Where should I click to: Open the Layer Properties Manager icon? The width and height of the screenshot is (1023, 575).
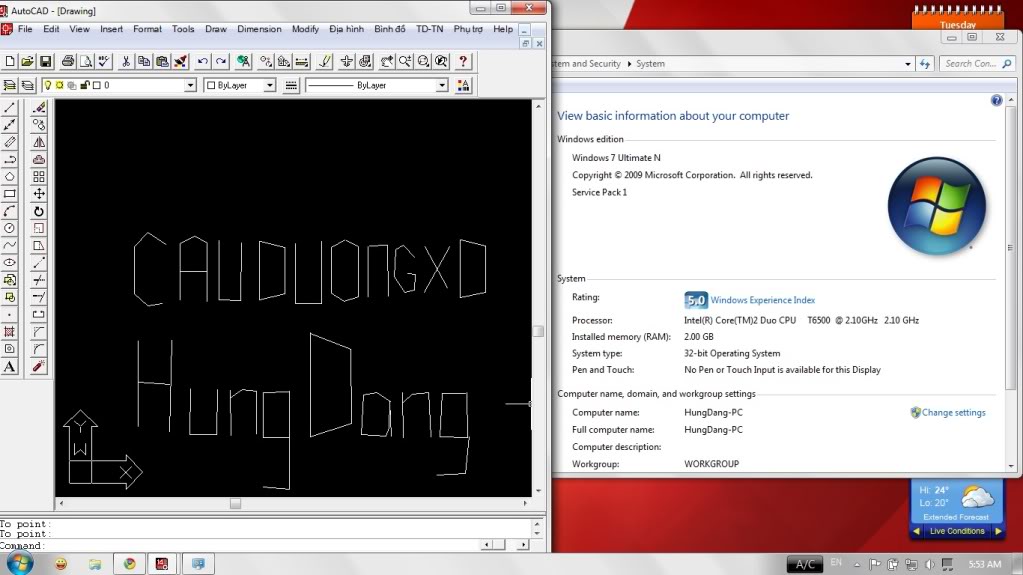click(x=10, y=85)
